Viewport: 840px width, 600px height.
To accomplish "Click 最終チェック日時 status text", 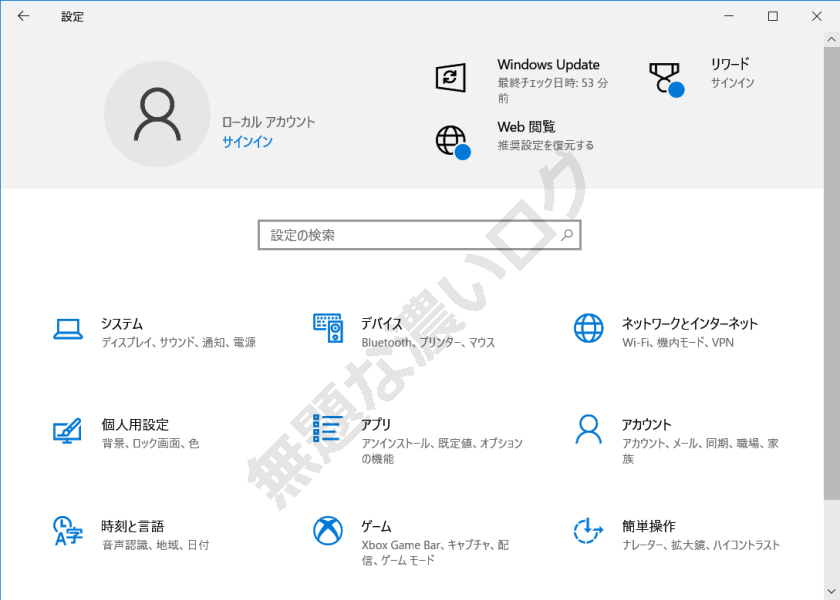I will click(553, 90).
